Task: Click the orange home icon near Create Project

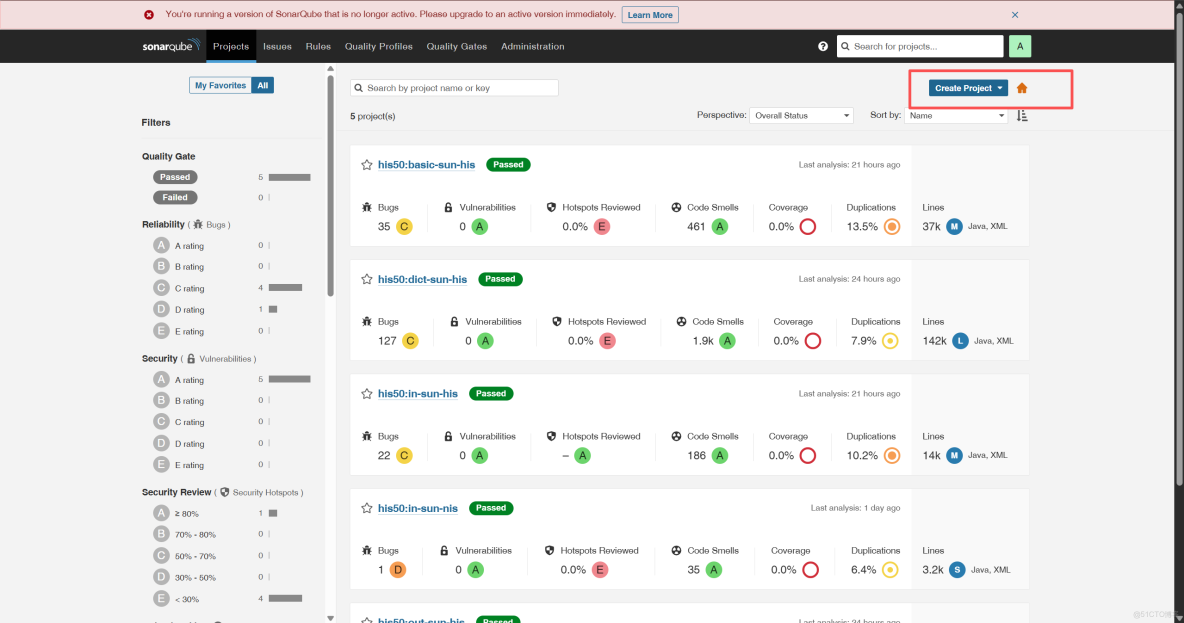Action: (x=1021, y=87)
